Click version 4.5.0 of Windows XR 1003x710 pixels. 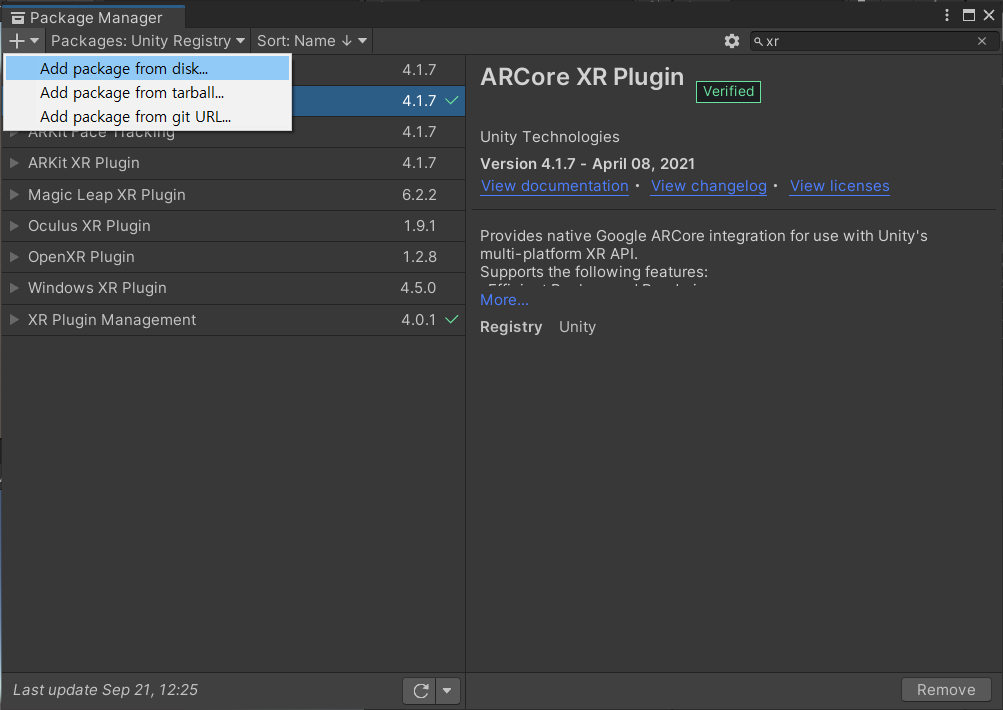[x=418, y=288]
